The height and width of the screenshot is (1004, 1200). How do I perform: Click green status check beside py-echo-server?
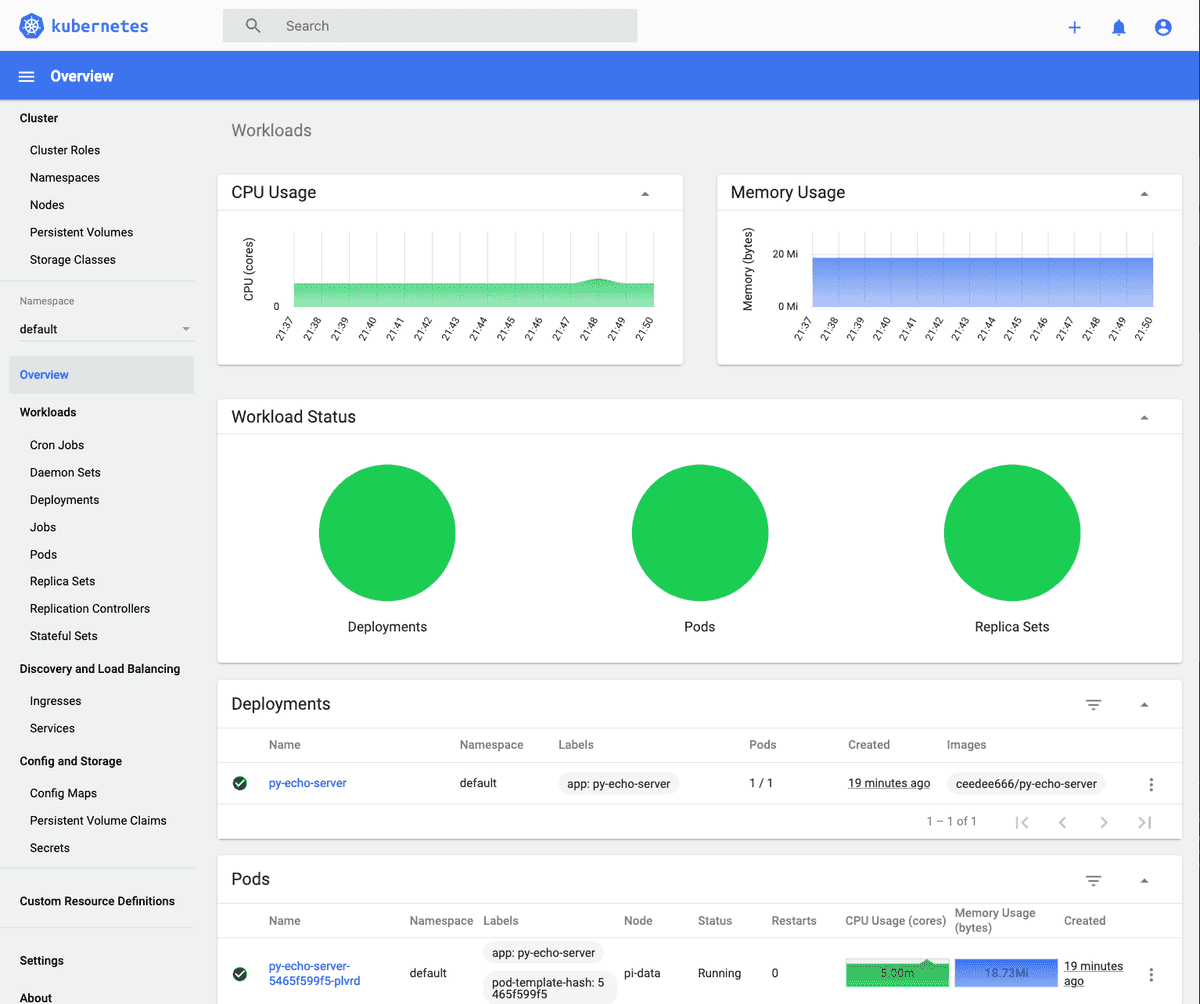(x=240, y=783)
